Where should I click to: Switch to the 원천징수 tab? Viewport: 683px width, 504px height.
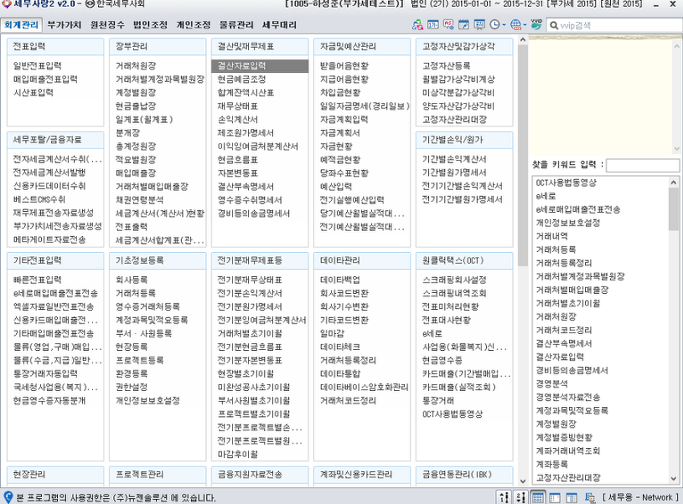point(107,25)
